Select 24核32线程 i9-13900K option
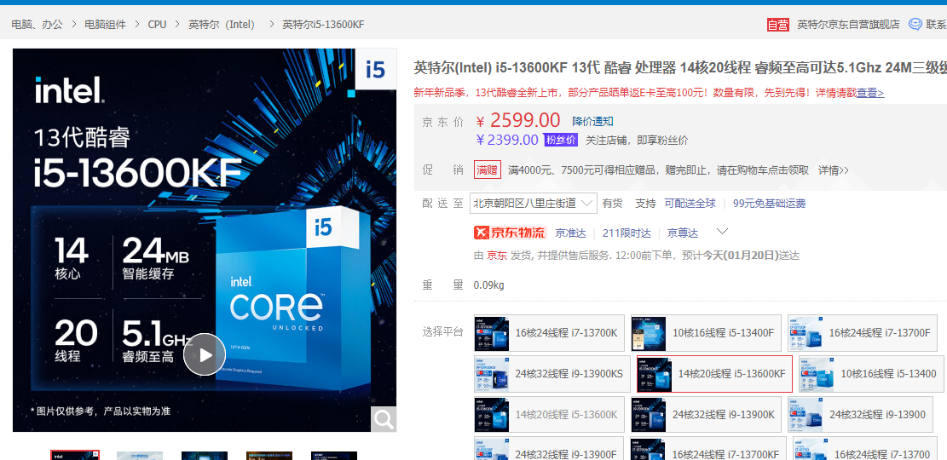 click(706, 415)
